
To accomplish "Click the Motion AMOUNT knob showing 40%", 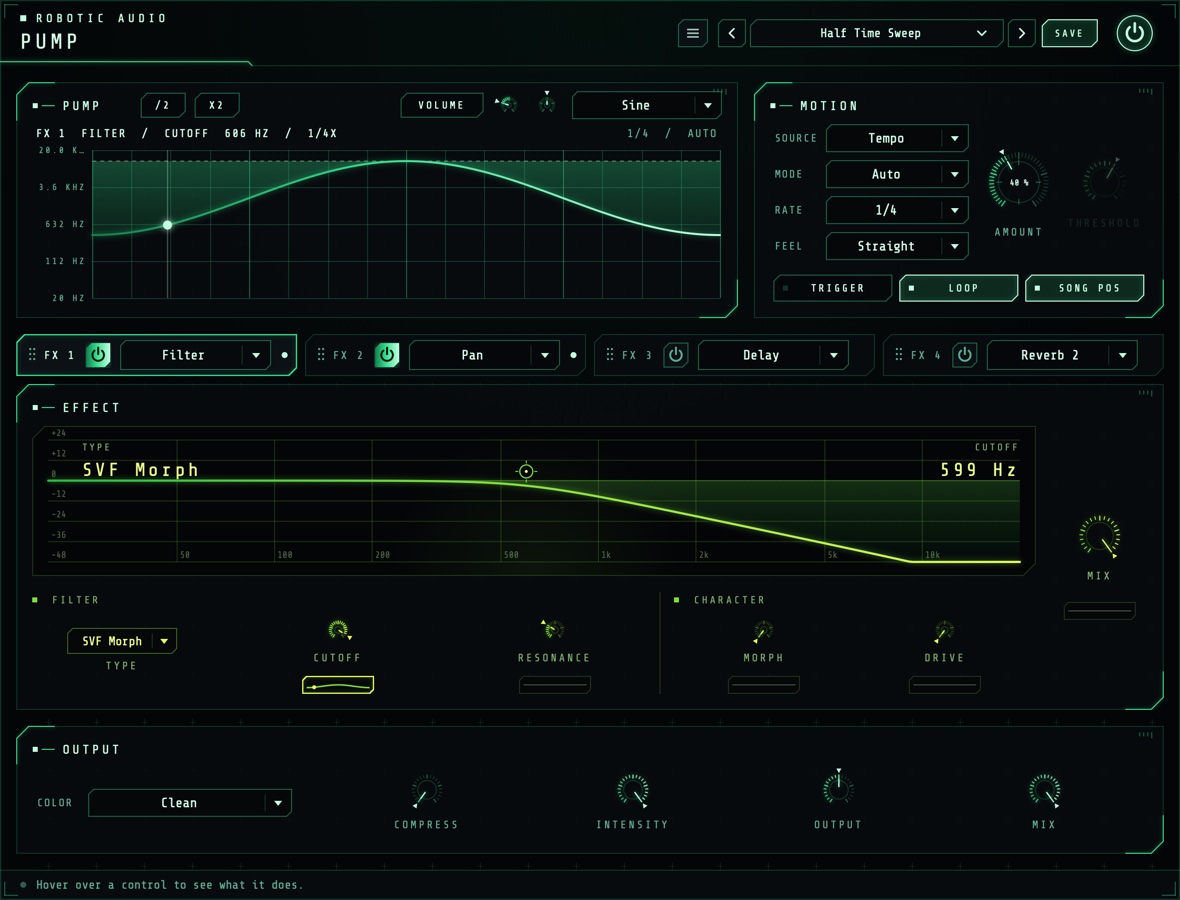I will (1017, 181).
